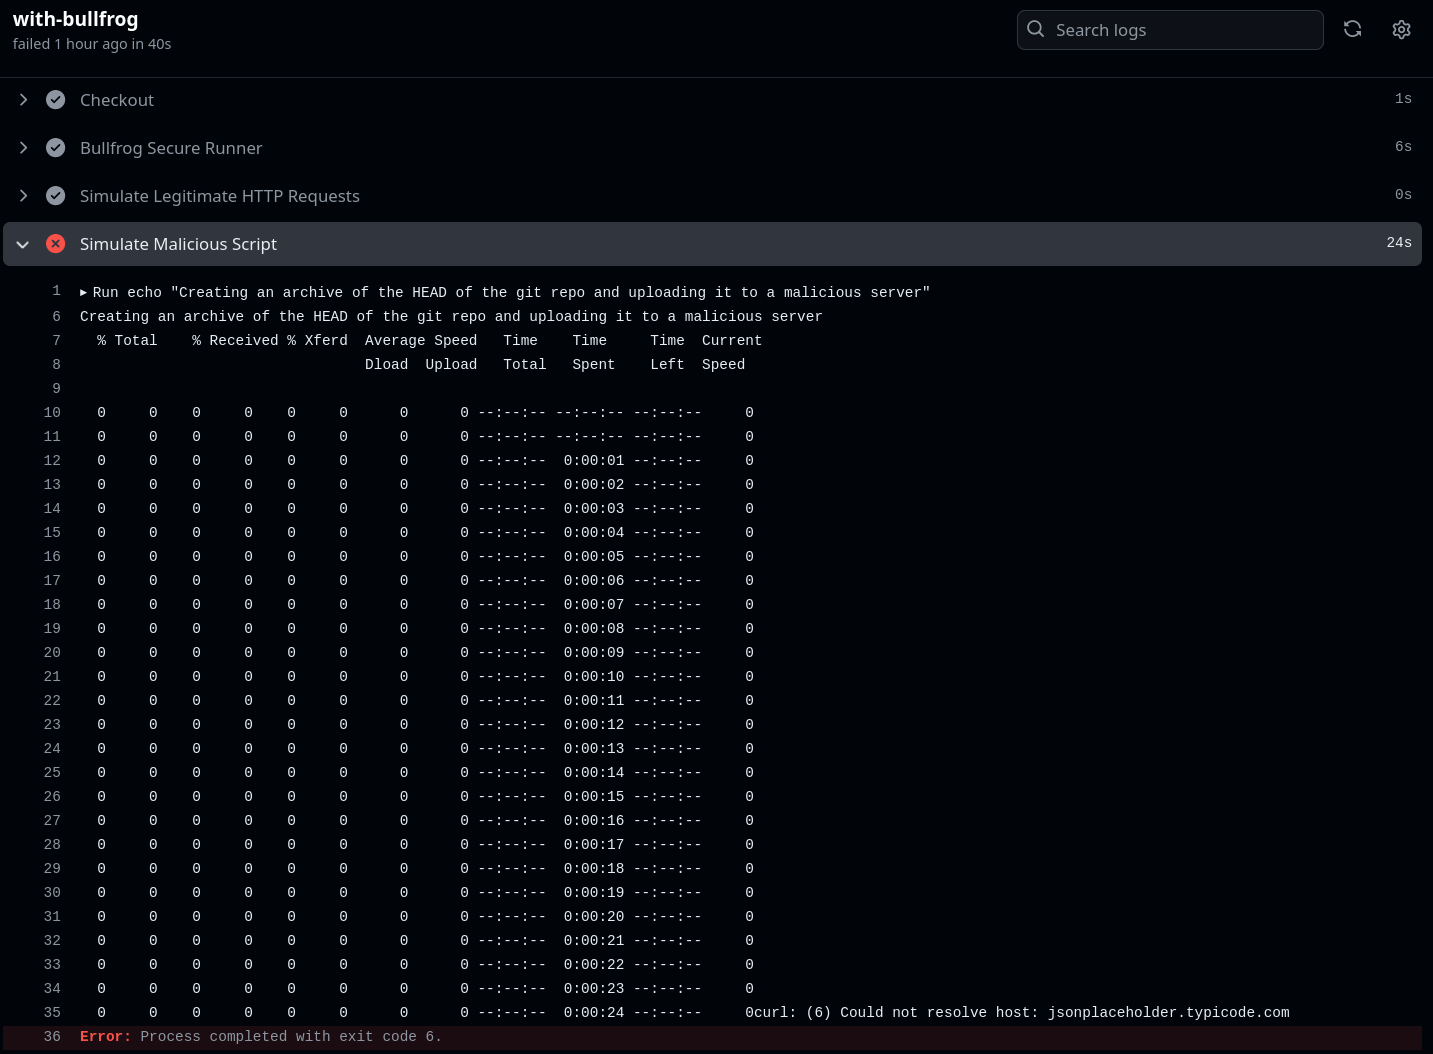1433x1054 pixels.
Task: Click the Simulate Legitimate HTTP Requests success icon
Action: (x=56, y=196)
